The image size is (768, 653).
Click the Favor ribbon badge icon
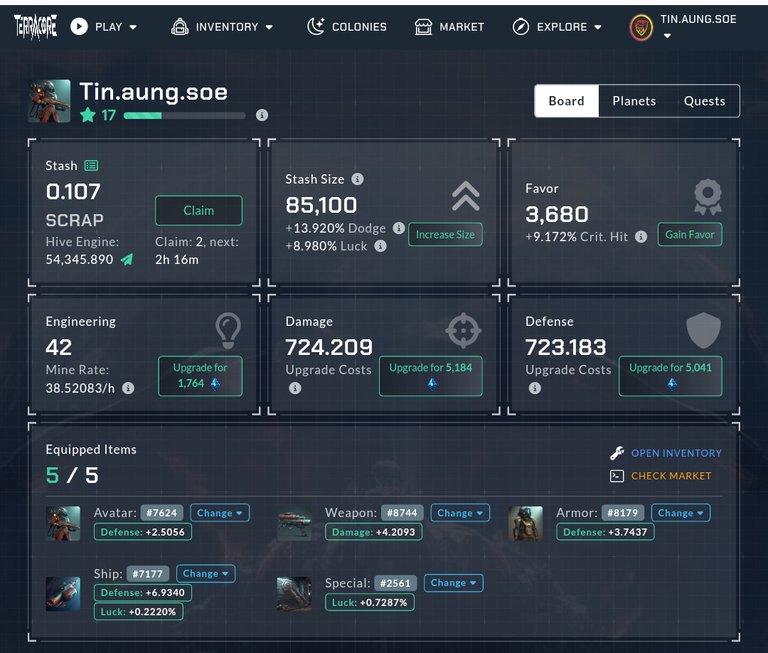point(708,197)
